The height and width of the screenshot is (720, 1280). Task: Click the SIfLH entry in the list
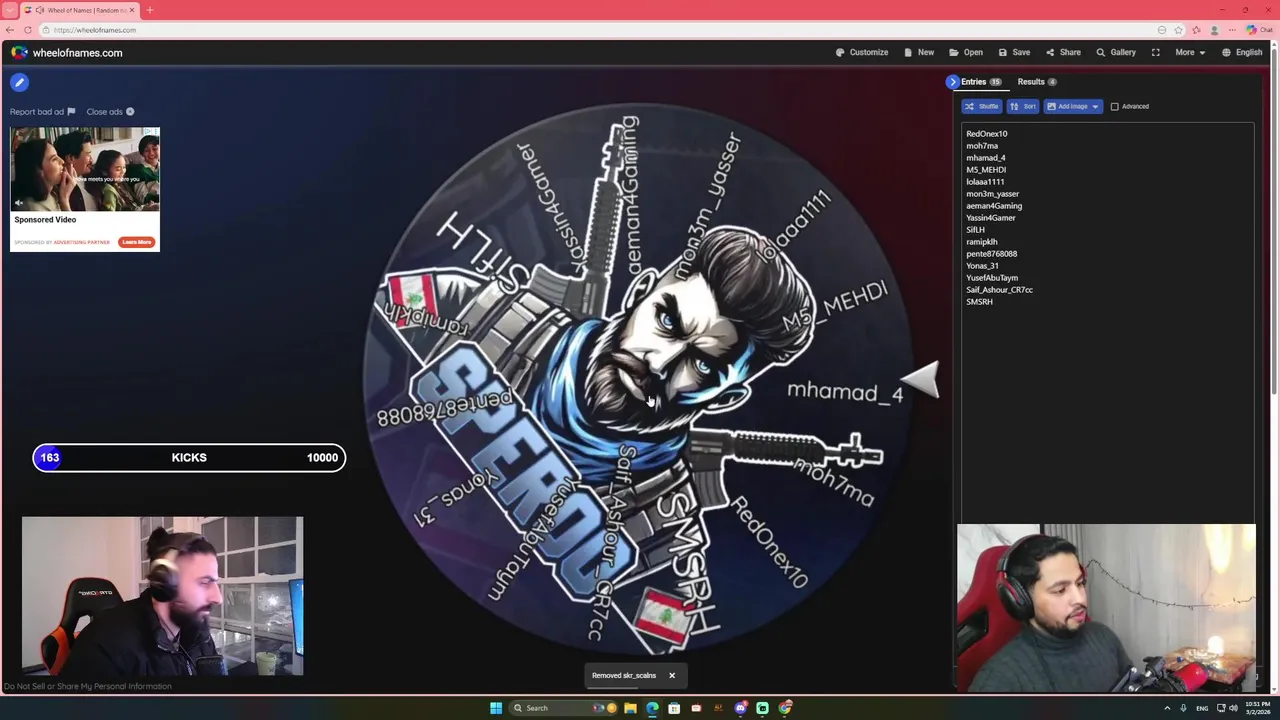click(x=975, y=230)
